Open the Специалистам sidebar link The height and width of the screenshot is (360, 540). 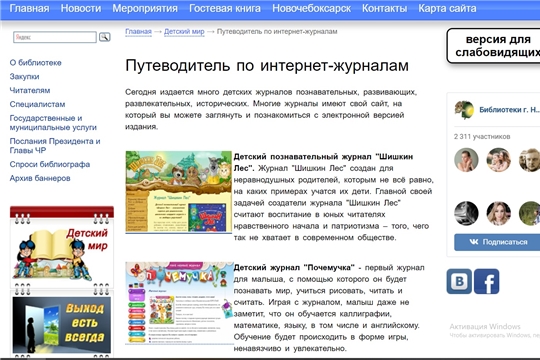coord(37,104)
